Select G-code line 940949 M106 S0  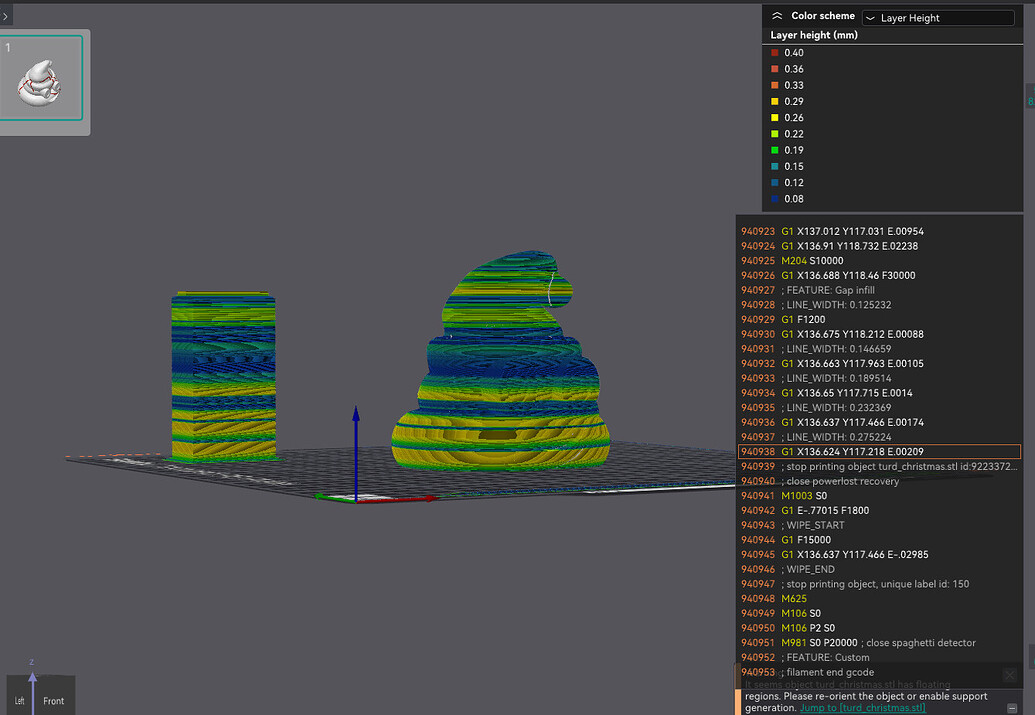tap(879, 613)
